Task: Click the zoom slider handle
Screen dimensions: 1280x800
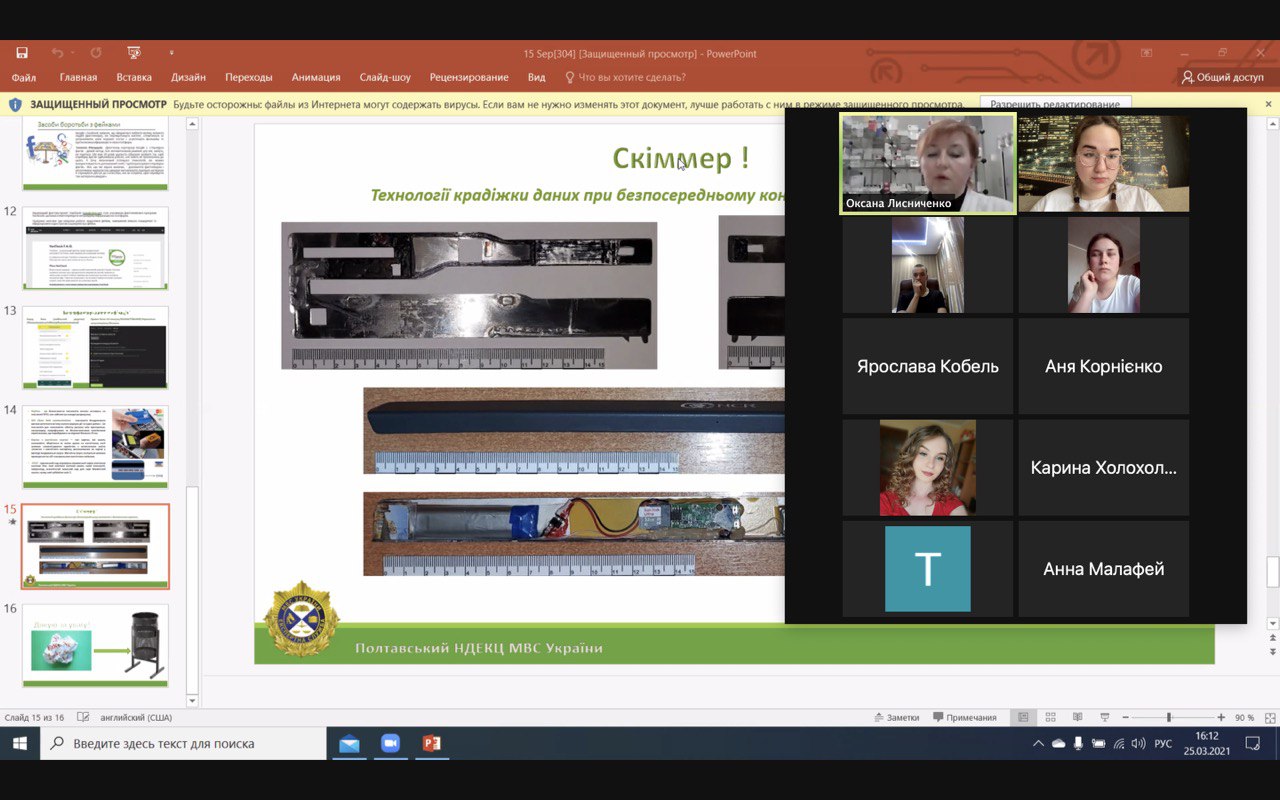Action: pos(1168,717)
